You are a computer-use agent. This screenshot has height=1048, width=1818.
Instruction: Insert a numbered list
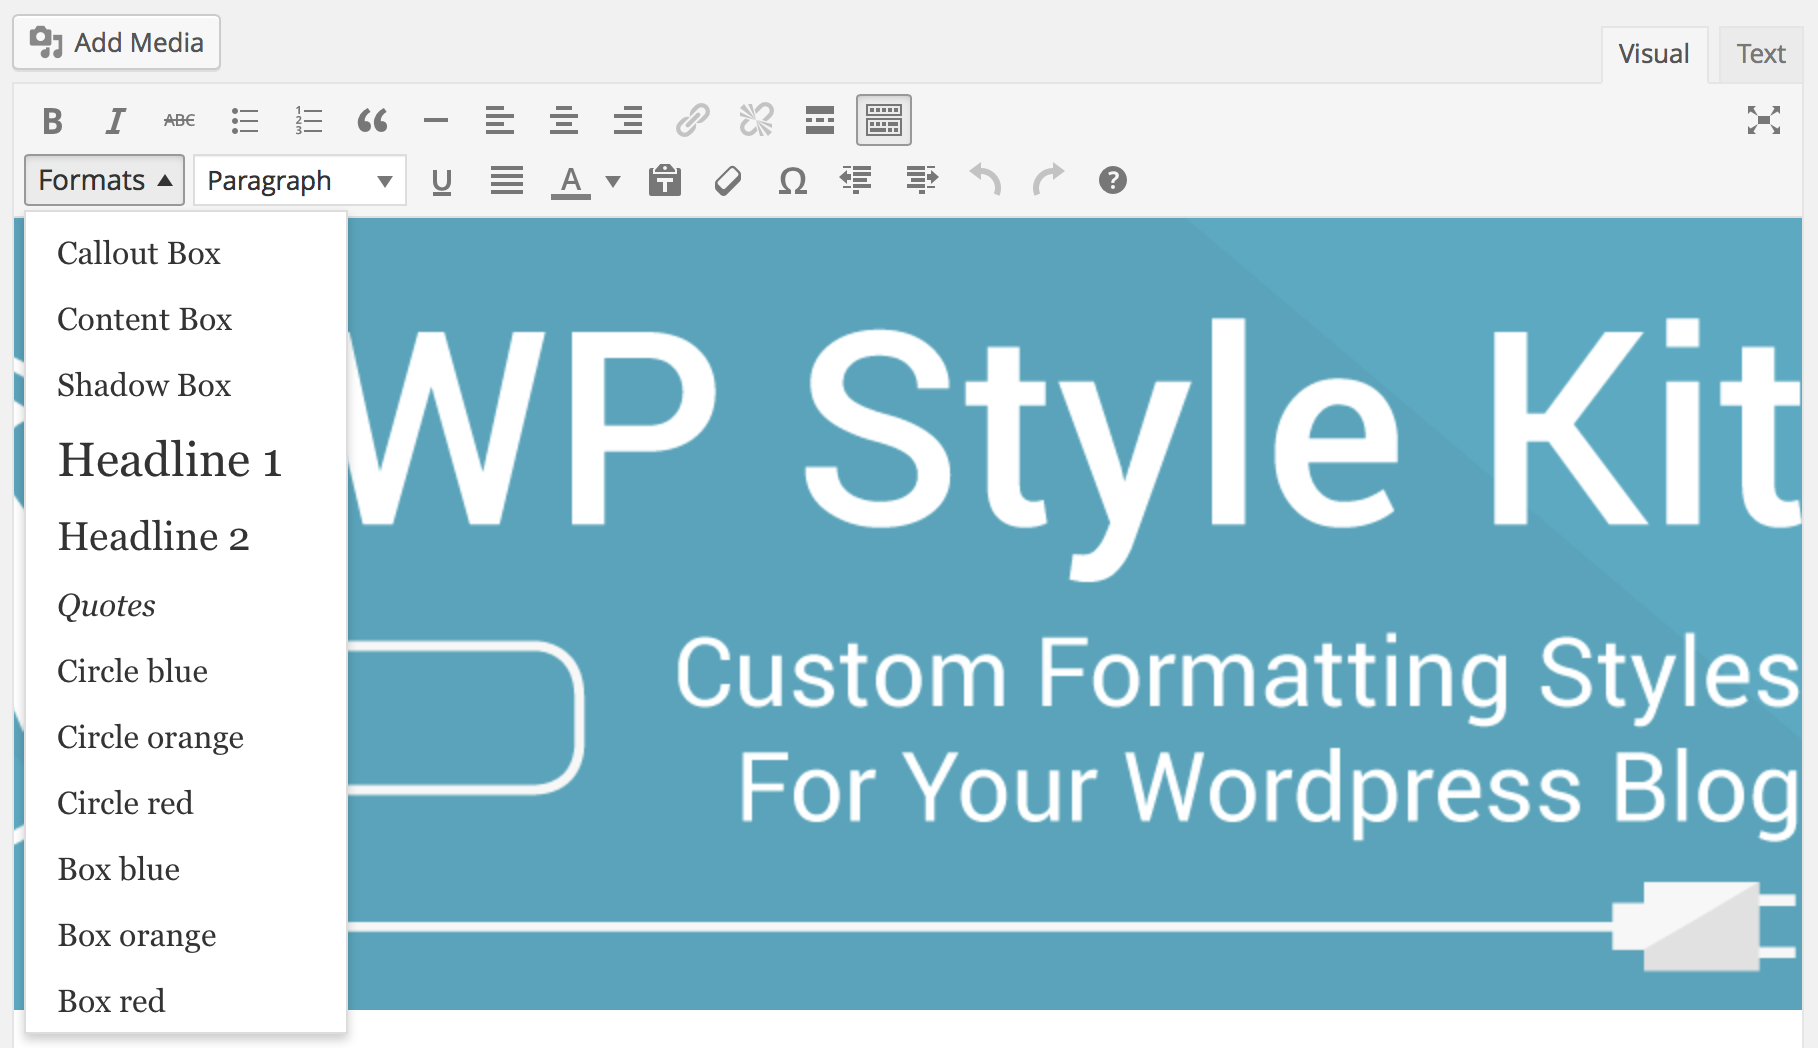(x=308, y=121)
